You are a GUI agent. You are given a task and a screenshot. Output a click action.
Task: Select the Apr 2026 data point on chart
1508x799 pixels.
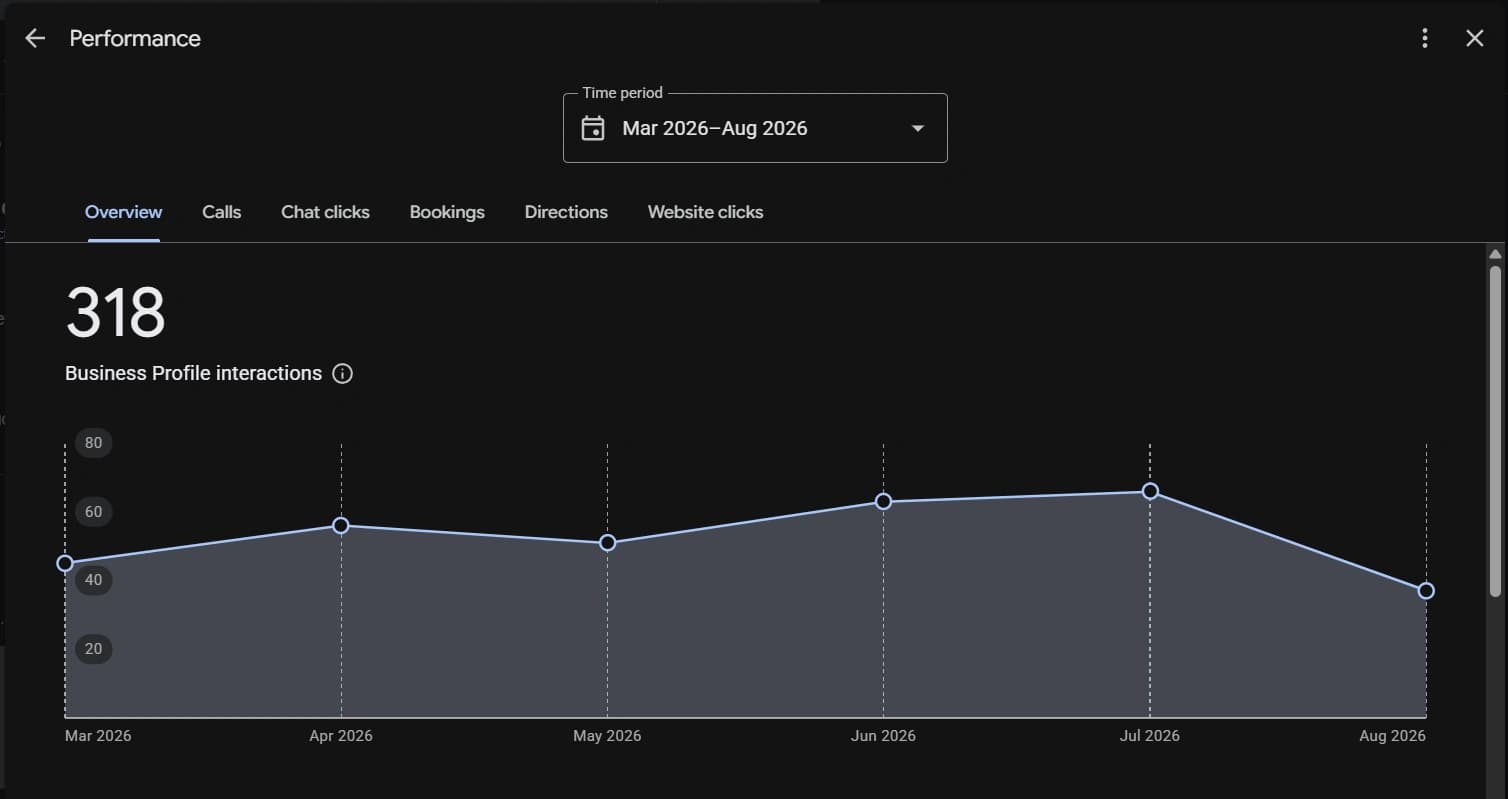341,525
